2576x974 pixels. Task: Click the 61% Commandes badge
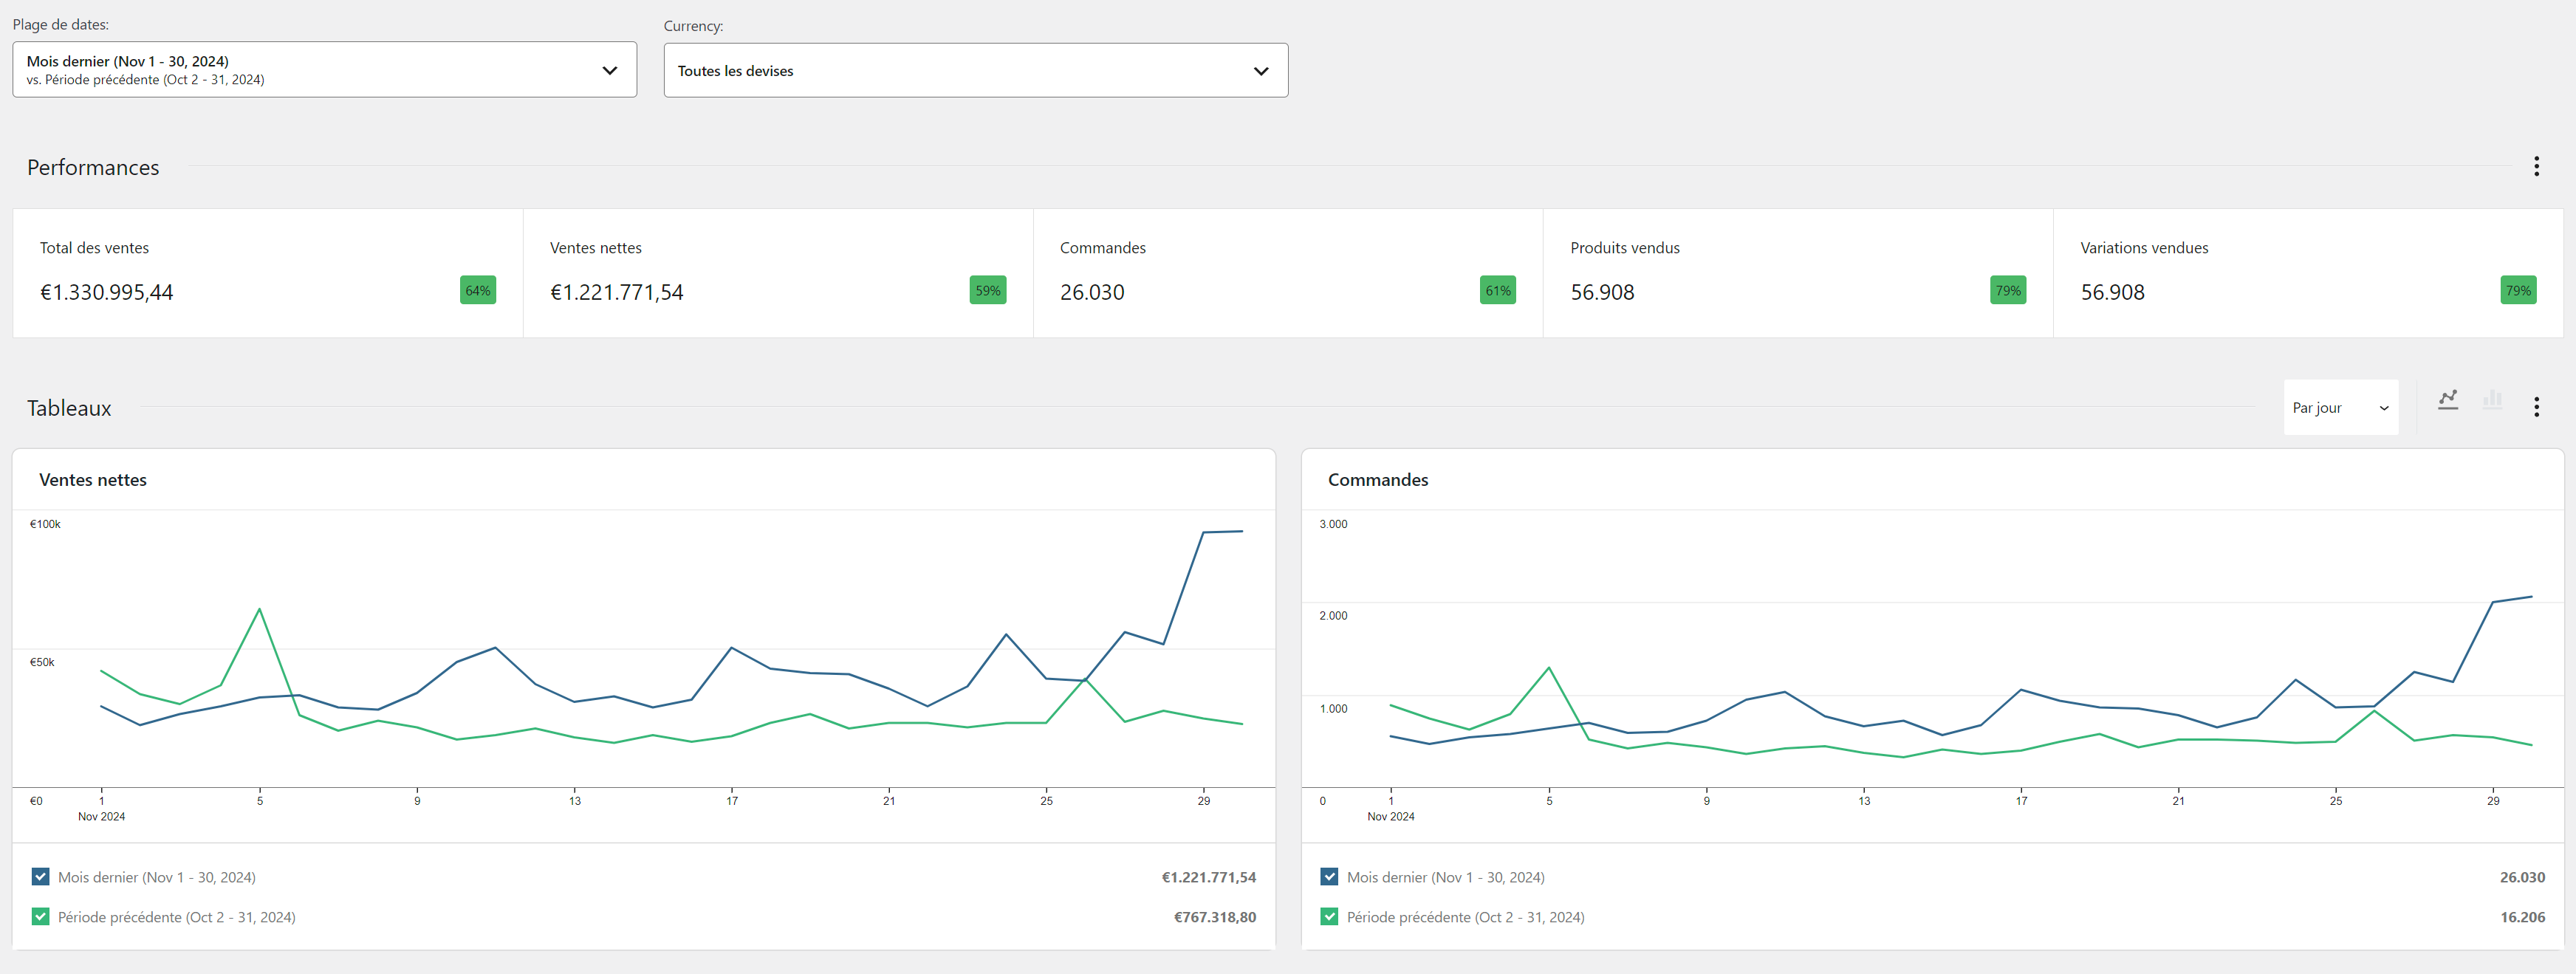pyautogui.click(x=1497, y=291)
